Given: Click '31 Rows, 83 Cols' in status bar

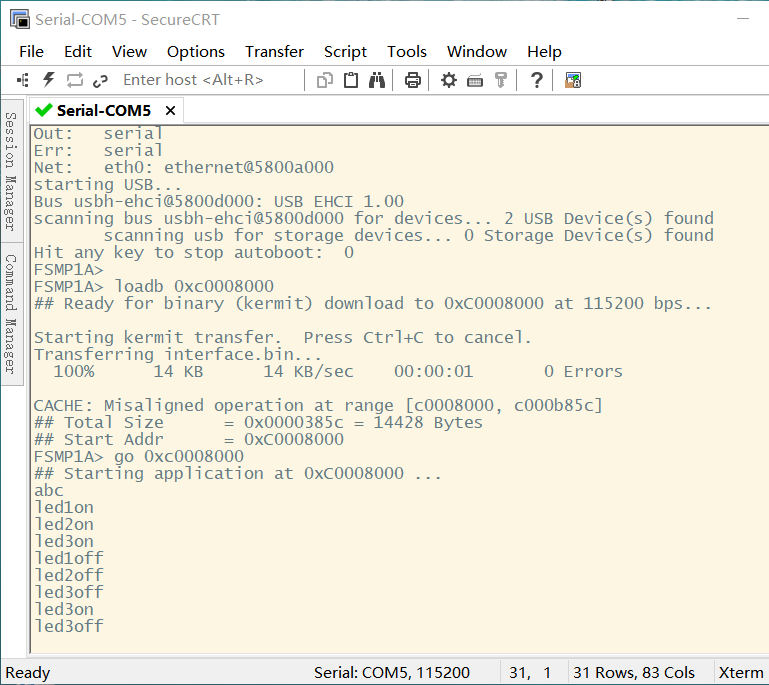Looking at the screenshot, I should [634, 672].
